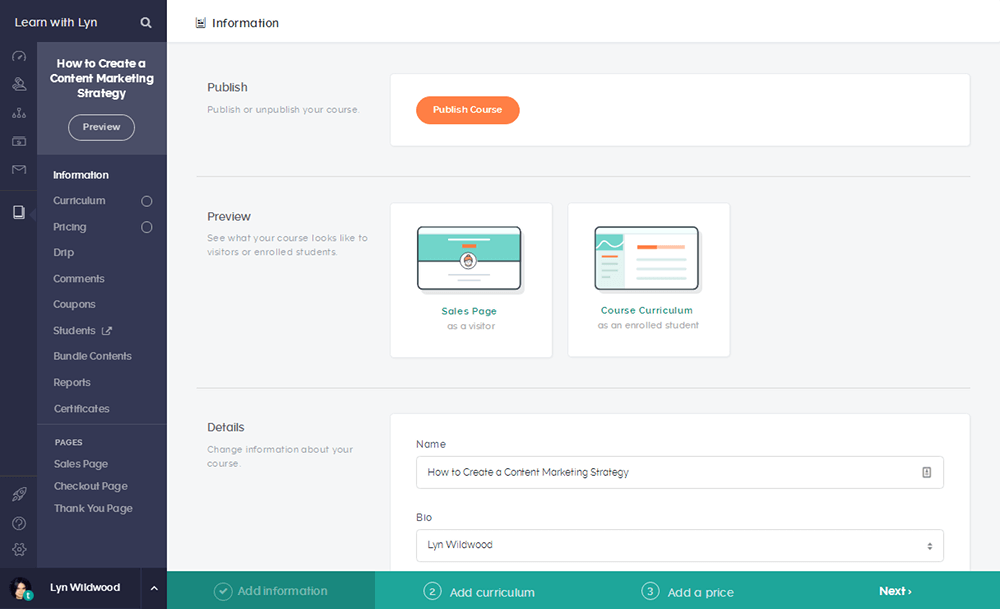Click into the course Name input field
The width and height of the screenshot is (1000, 609).
pos(680,472)
